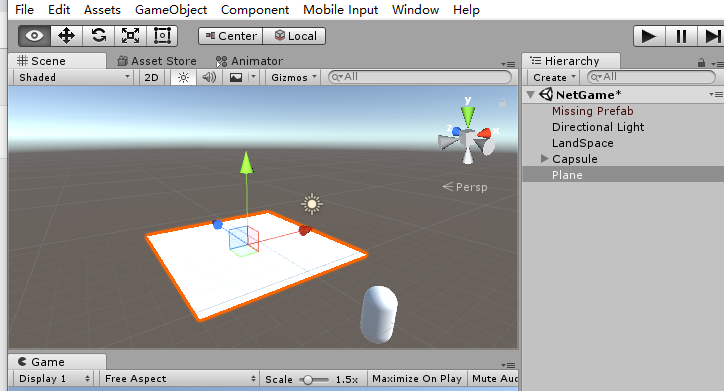Open the Window menu
The width and height of the screenshot is (724, 391).
[x=415, y=10]
